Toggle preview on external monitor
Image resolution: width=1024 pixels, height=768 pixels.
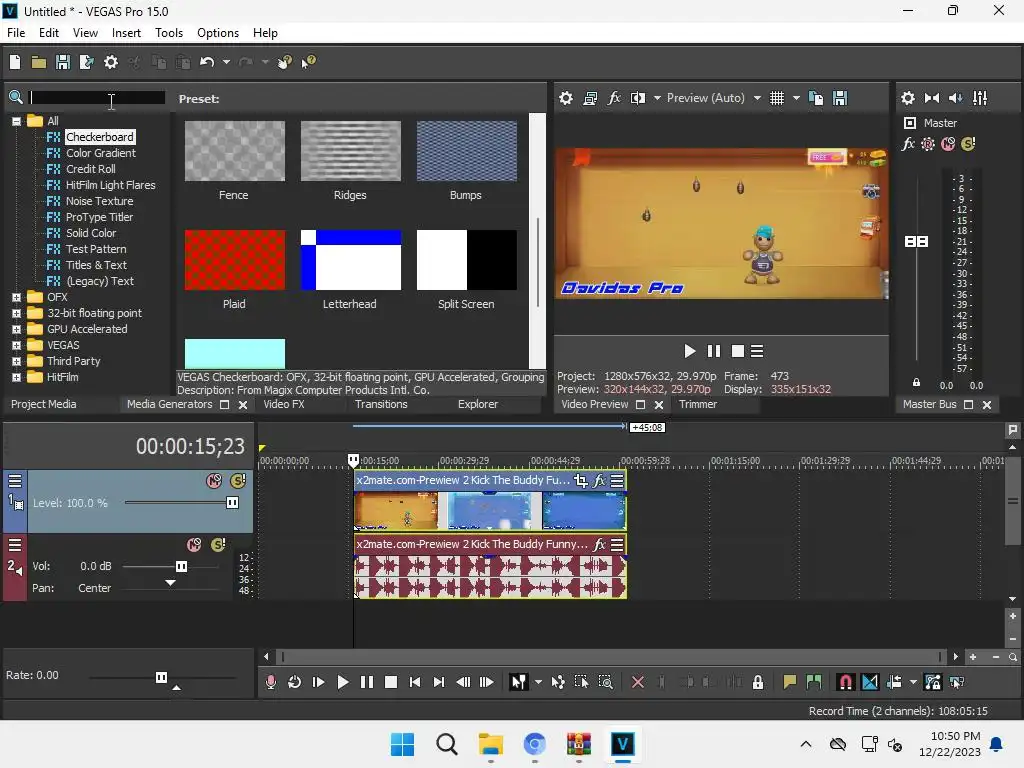point(590,98)
